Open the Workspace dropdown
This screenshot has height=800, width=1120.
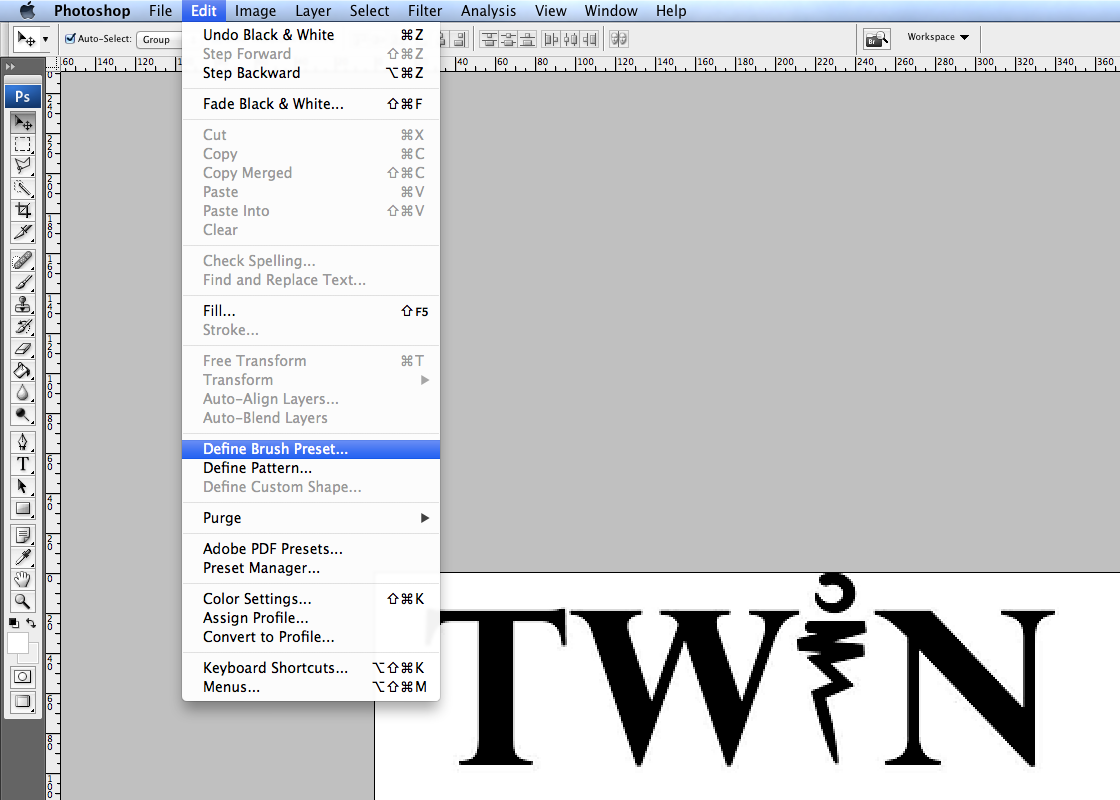[938, 37]
